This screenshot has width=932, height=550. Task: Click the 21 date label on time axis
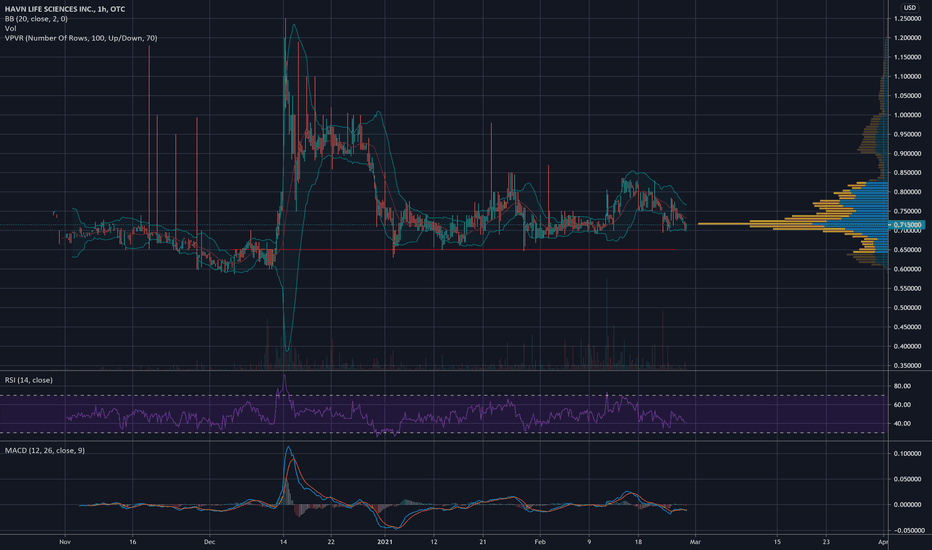point(483,542)
